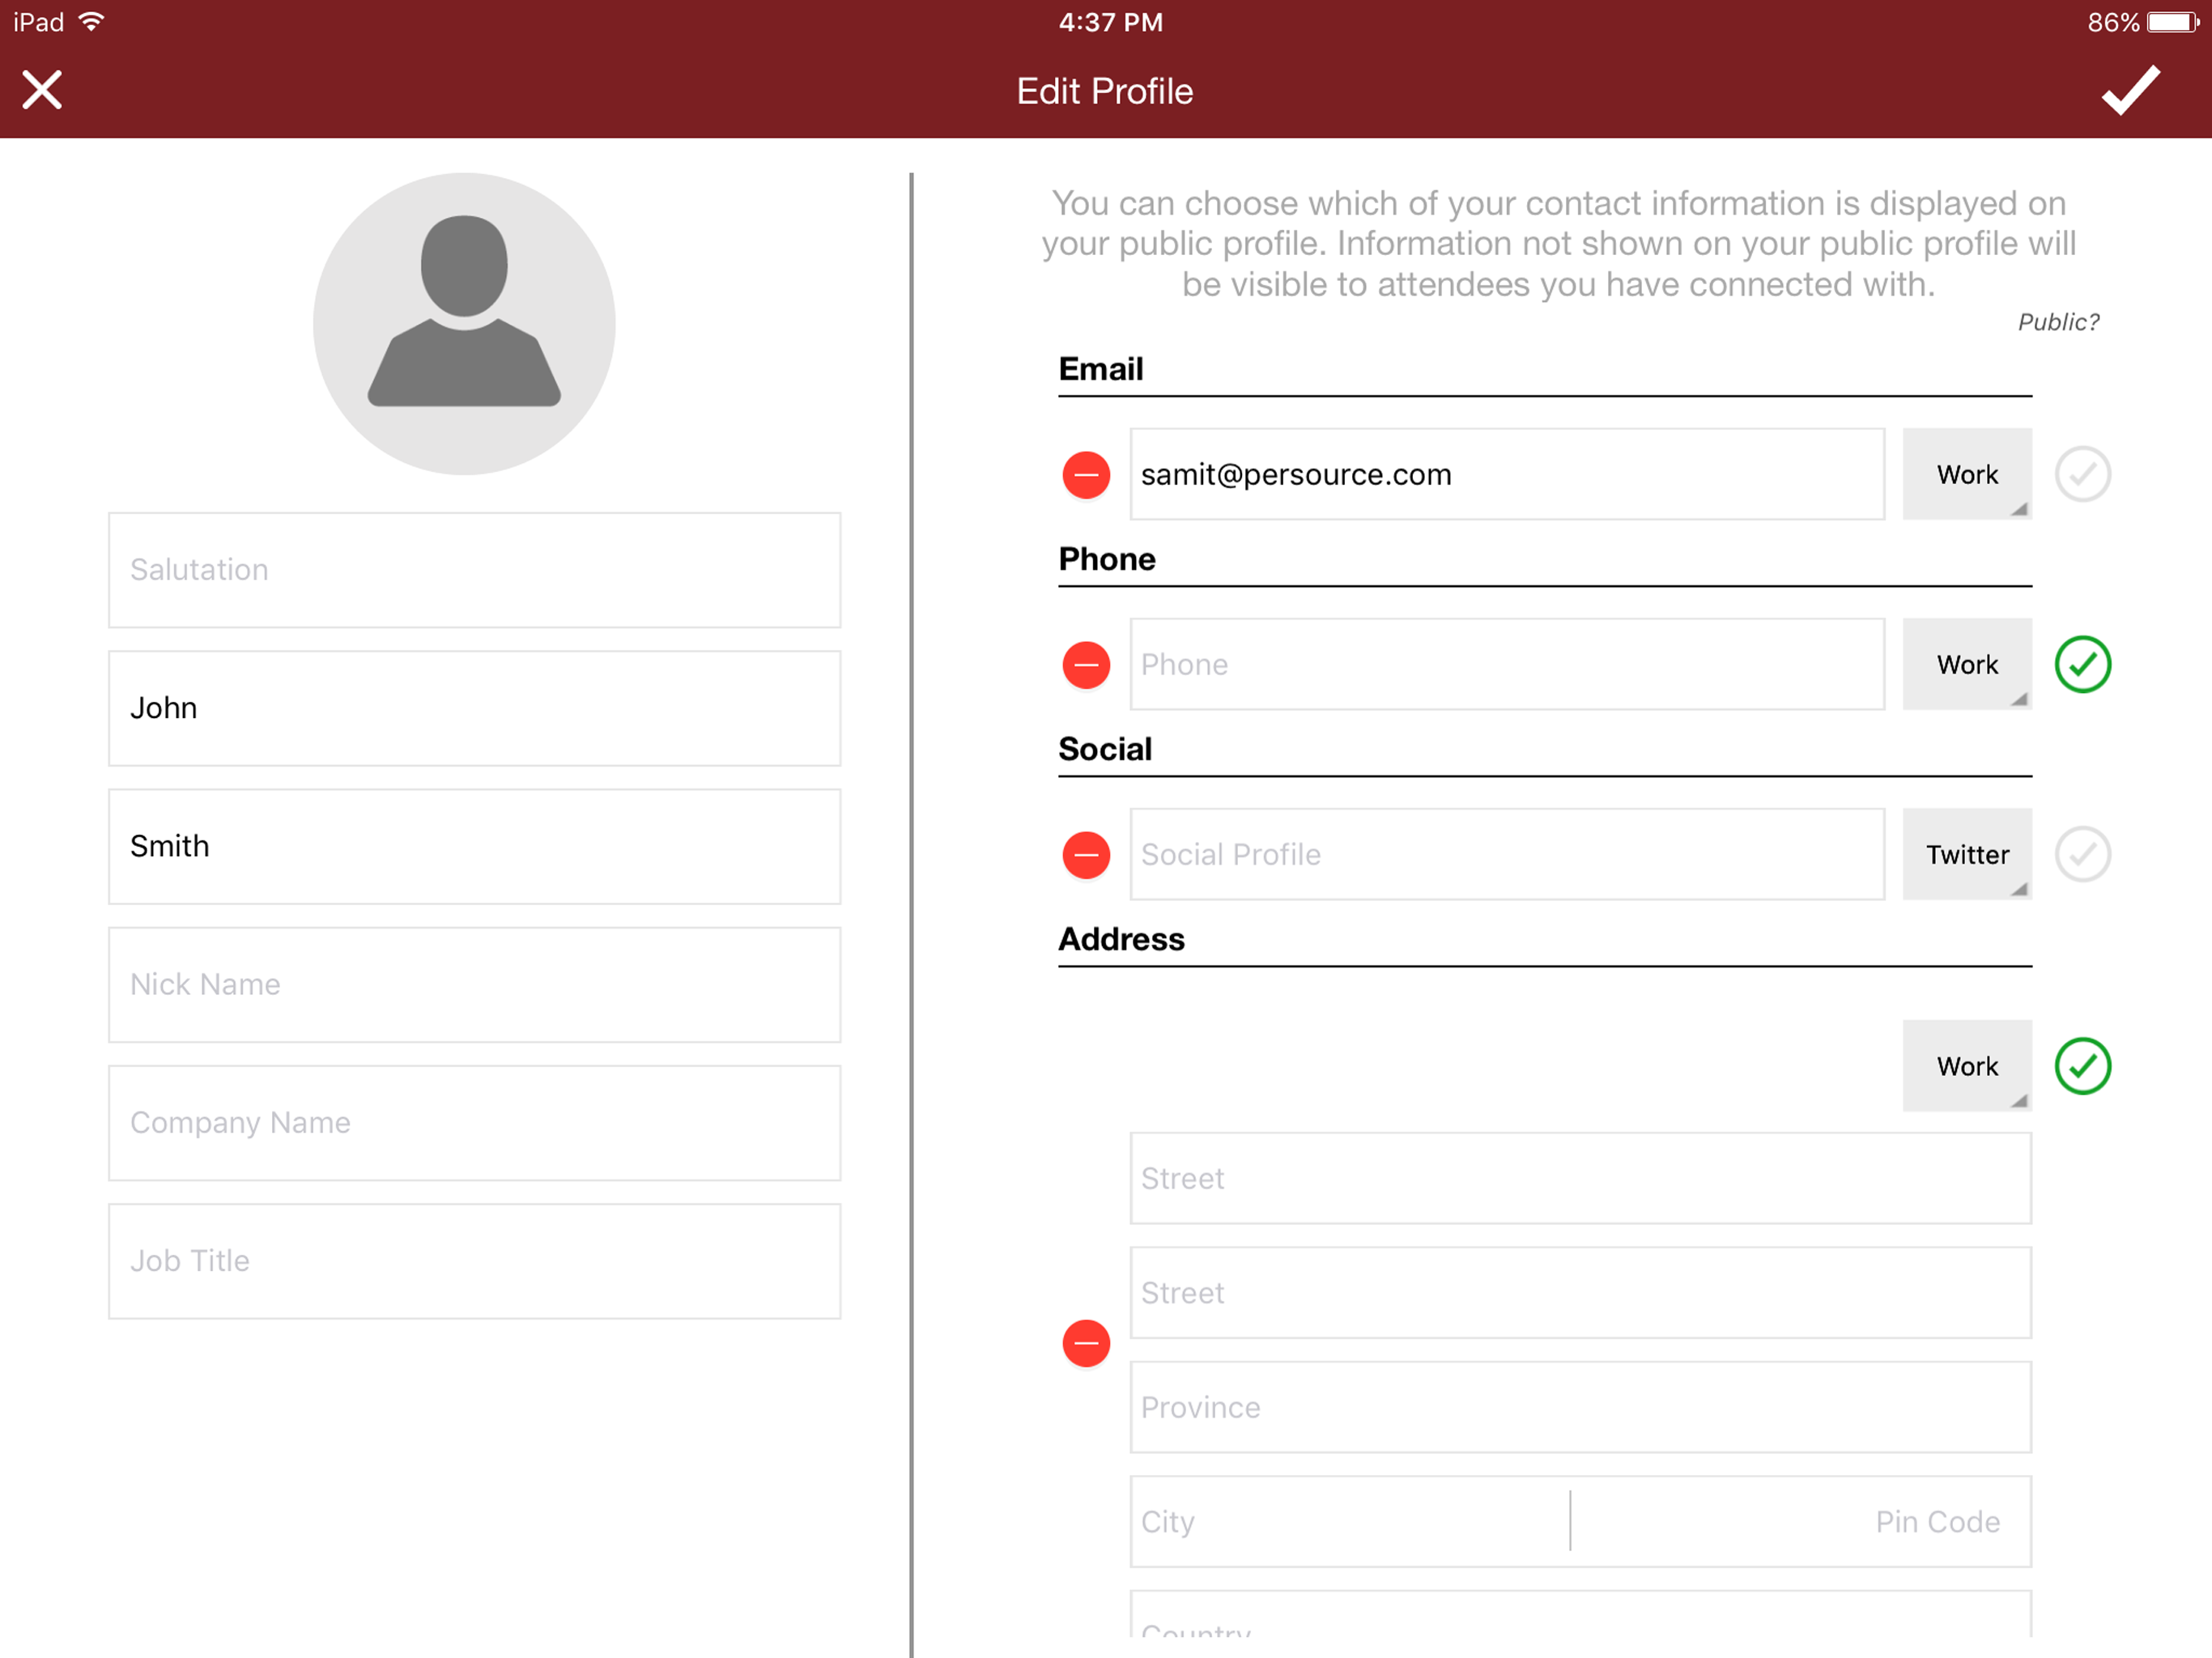The image size is (2212, 1658).
Task: Toggle public visibility for phone
Action: (x=2083, y=664)
